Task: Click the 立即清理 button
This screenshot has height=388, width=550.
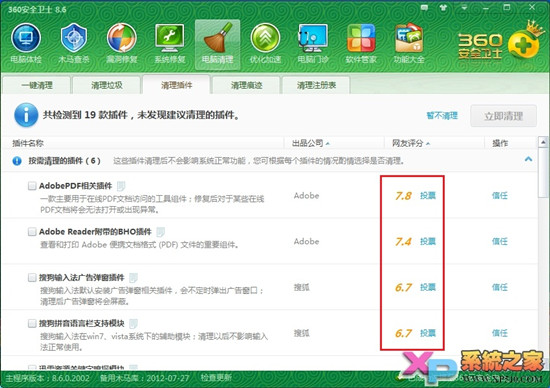Action: pos(503,116)
